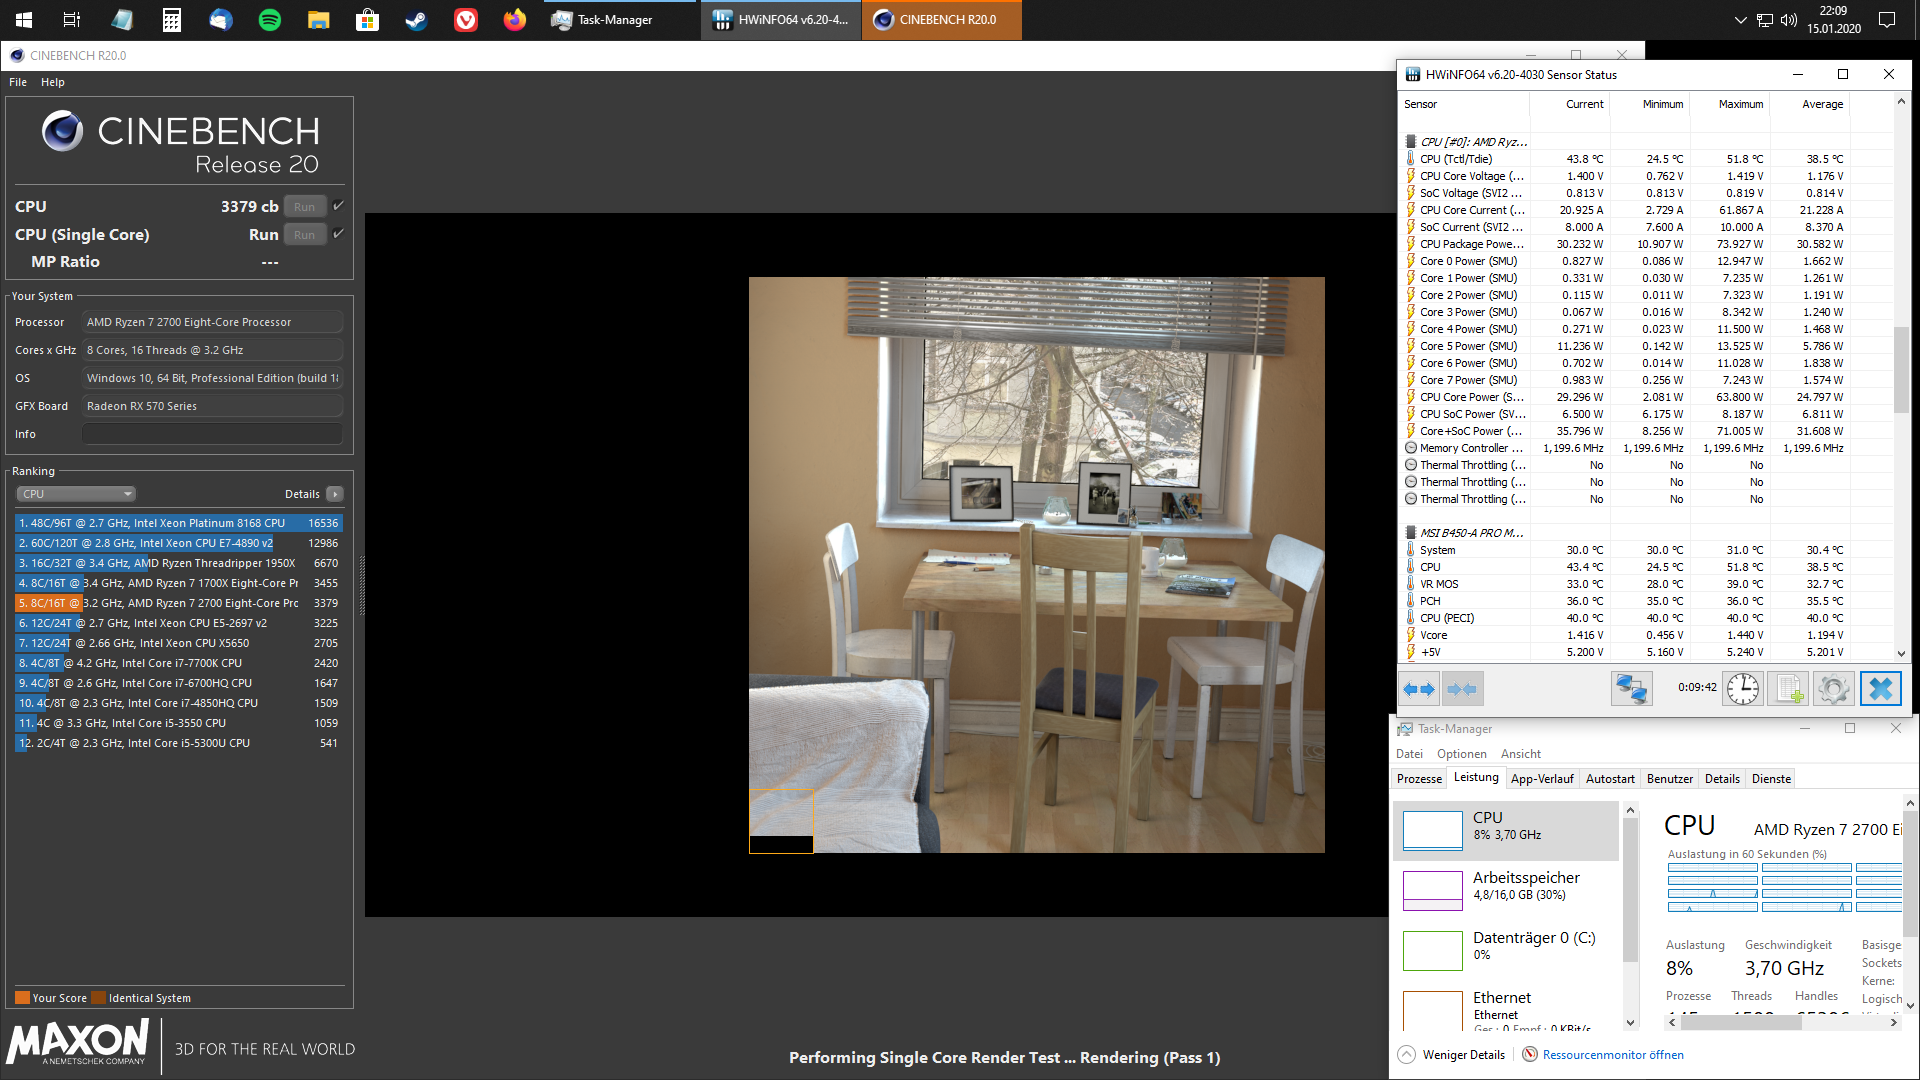Open the Autostart tab in Task Manager
Viewport: 1920px width, 1080px height.
pyautogui.click(x=1609, y=779)
